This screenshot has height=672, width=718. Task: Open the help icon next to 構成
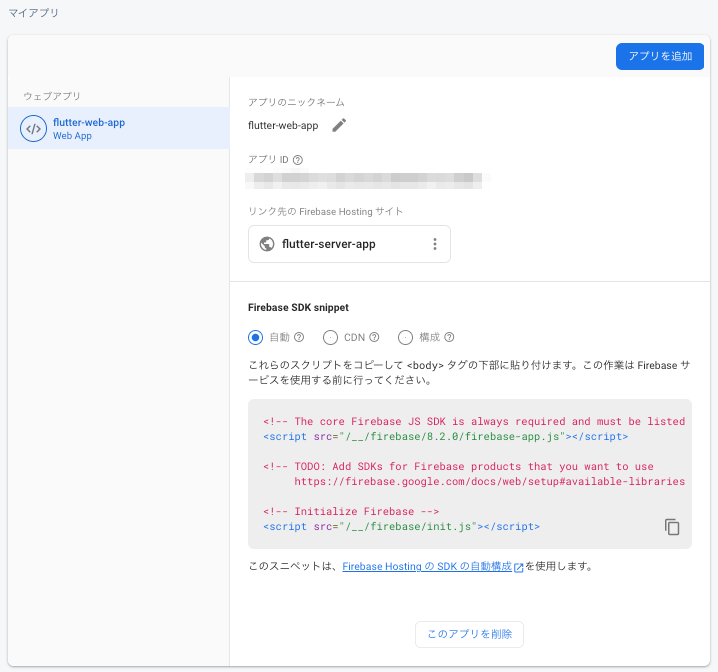(449, 337)
